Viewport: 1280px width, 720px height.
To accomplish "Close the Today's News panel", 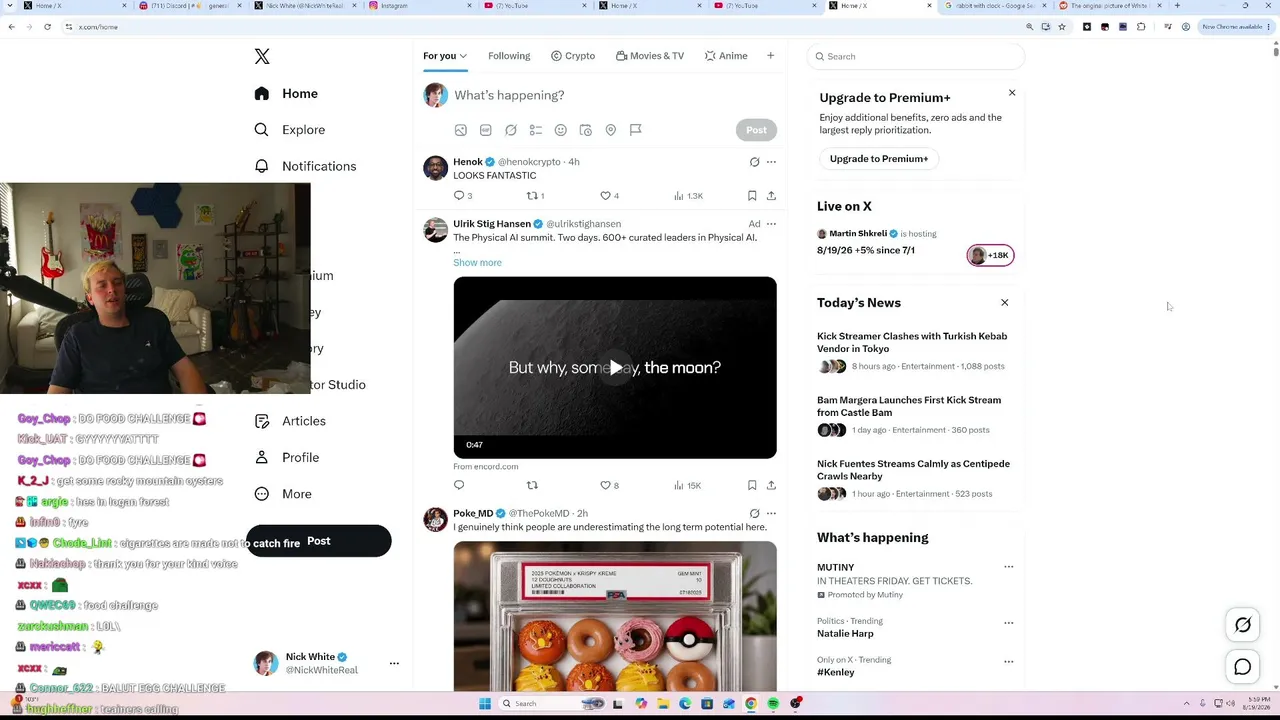I will pos(1005,303).
